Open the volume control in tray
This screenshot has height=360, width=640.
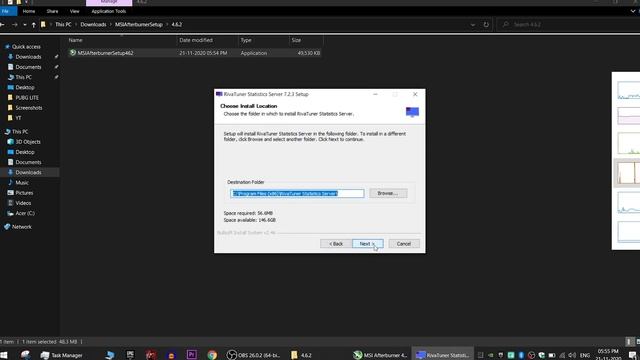(572, 355)
